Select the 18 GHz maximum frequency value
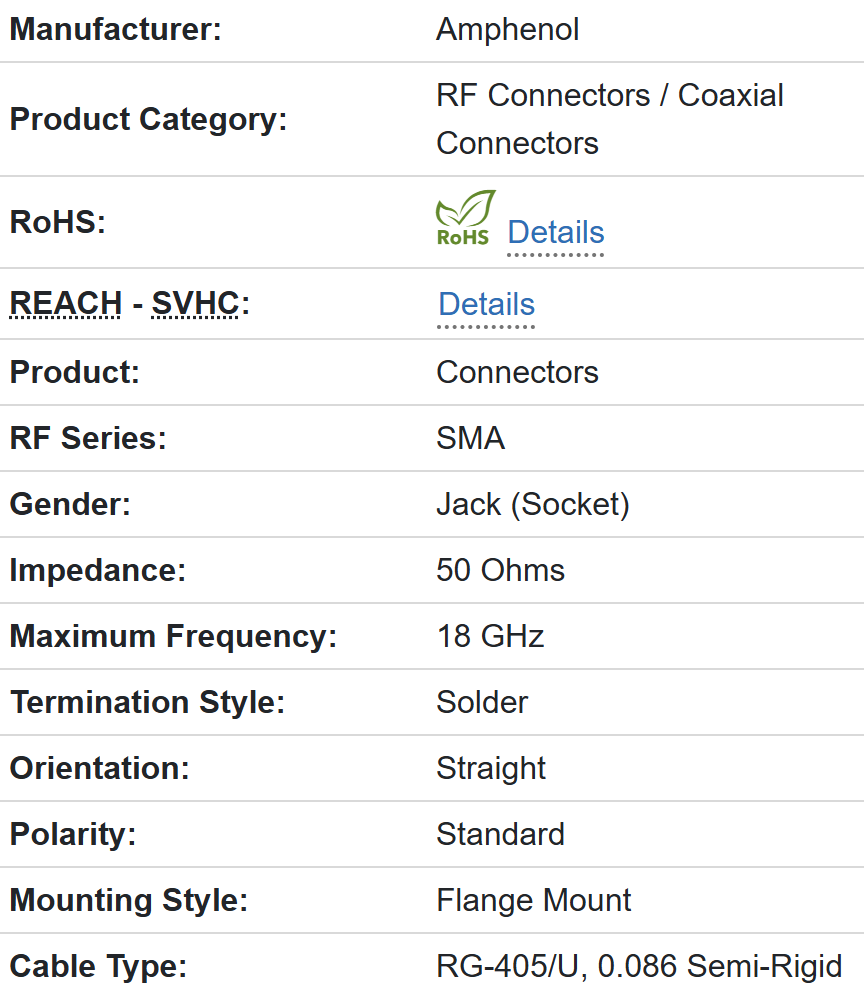864x996 pixels. pos(490,636)
